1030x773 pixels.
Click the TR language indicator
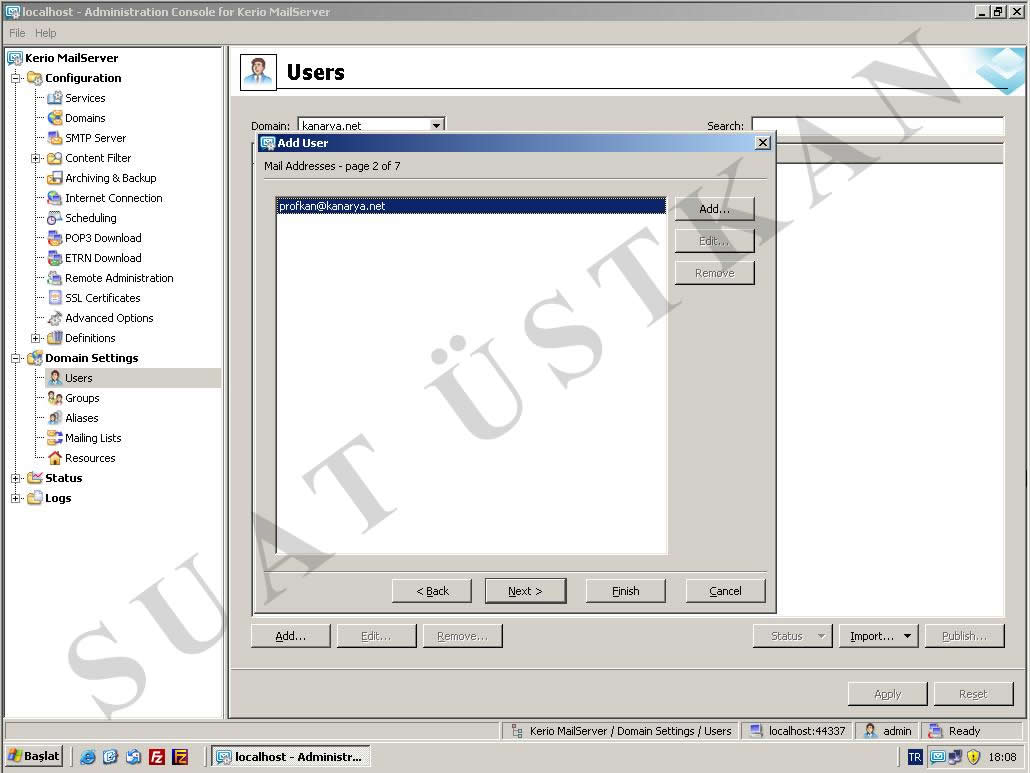(x=914, y=757)
